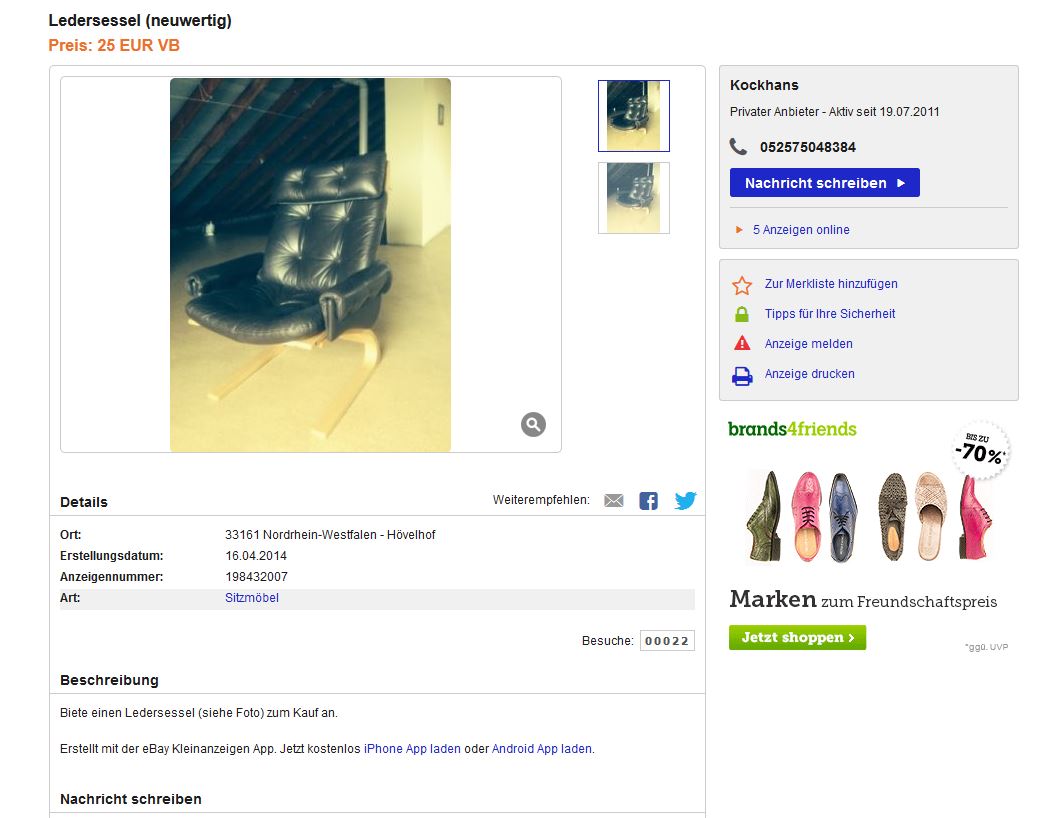Click the magnifier zoom icon on photo
Screen dimensions: 1059x818
(533, 424)
